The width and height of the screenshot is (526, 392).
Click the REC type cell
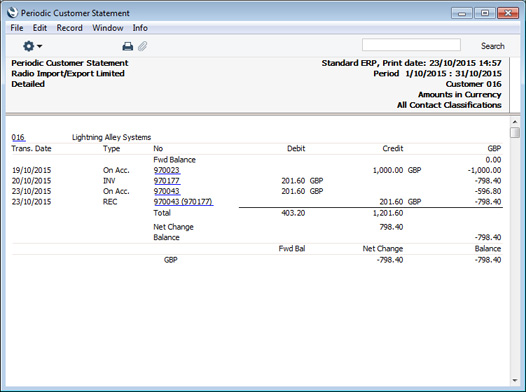pos(110,202)
